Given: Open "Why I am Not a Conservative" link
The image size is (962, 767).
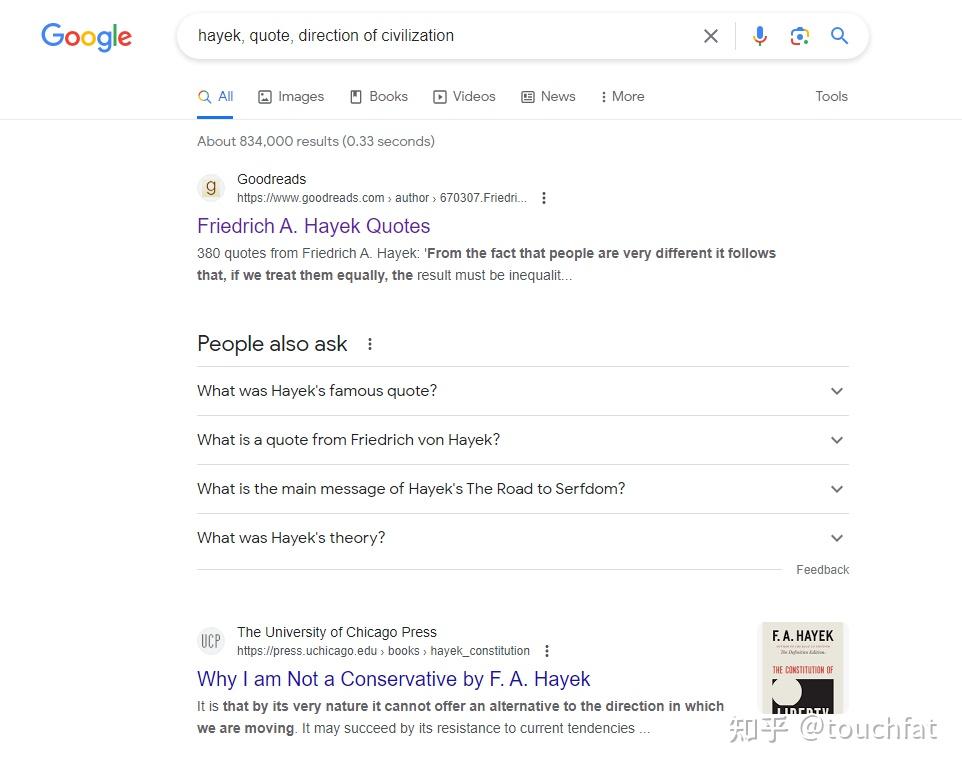Looking at the screenshot, I should (393, 679).
